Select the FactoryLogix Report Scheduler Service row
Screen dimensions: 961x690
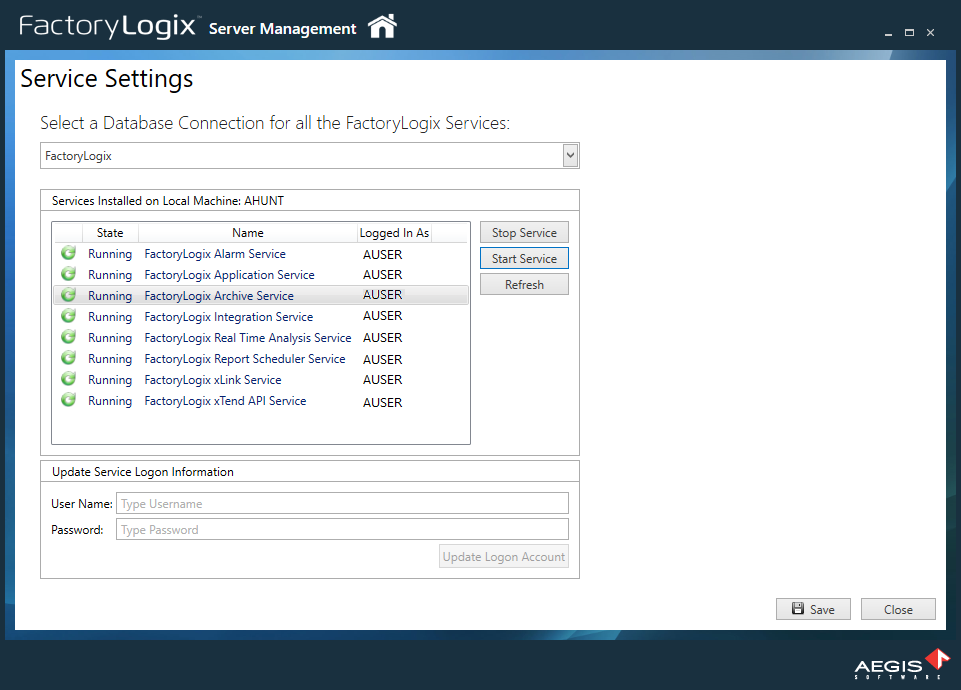tap(247, 358)
